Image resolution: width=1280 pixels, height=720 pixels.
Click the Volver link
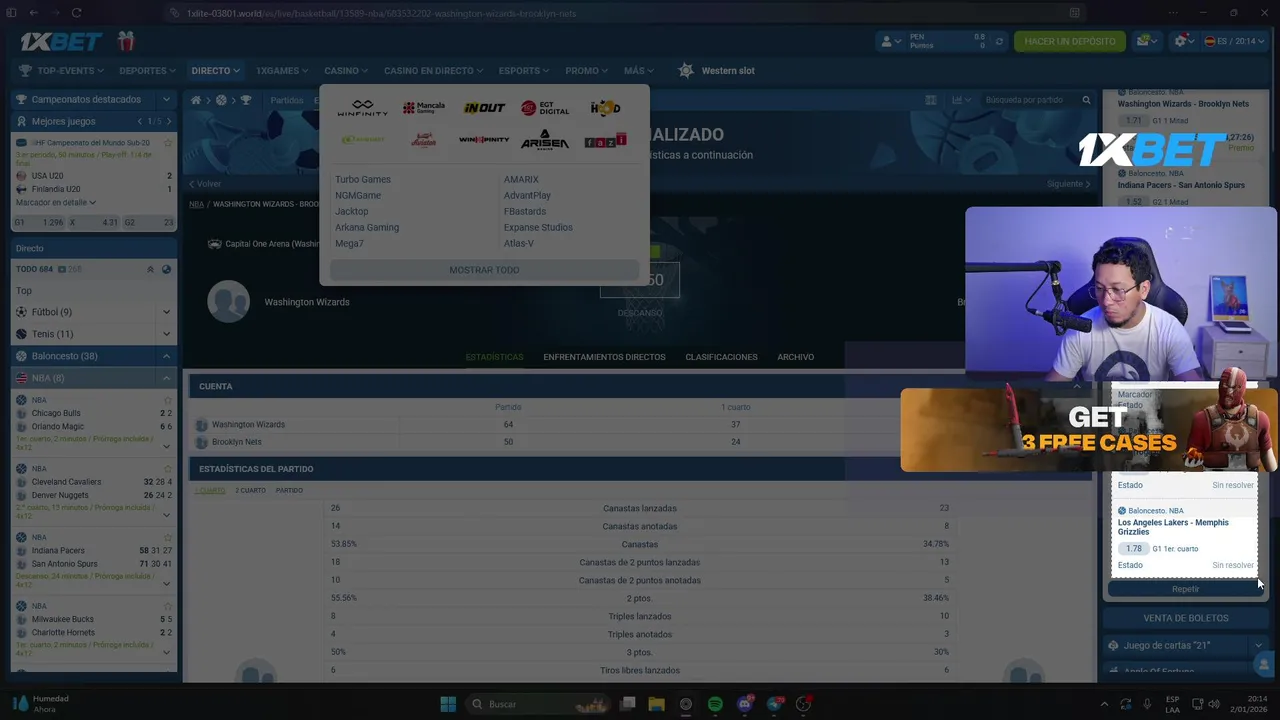pos(205,184)
